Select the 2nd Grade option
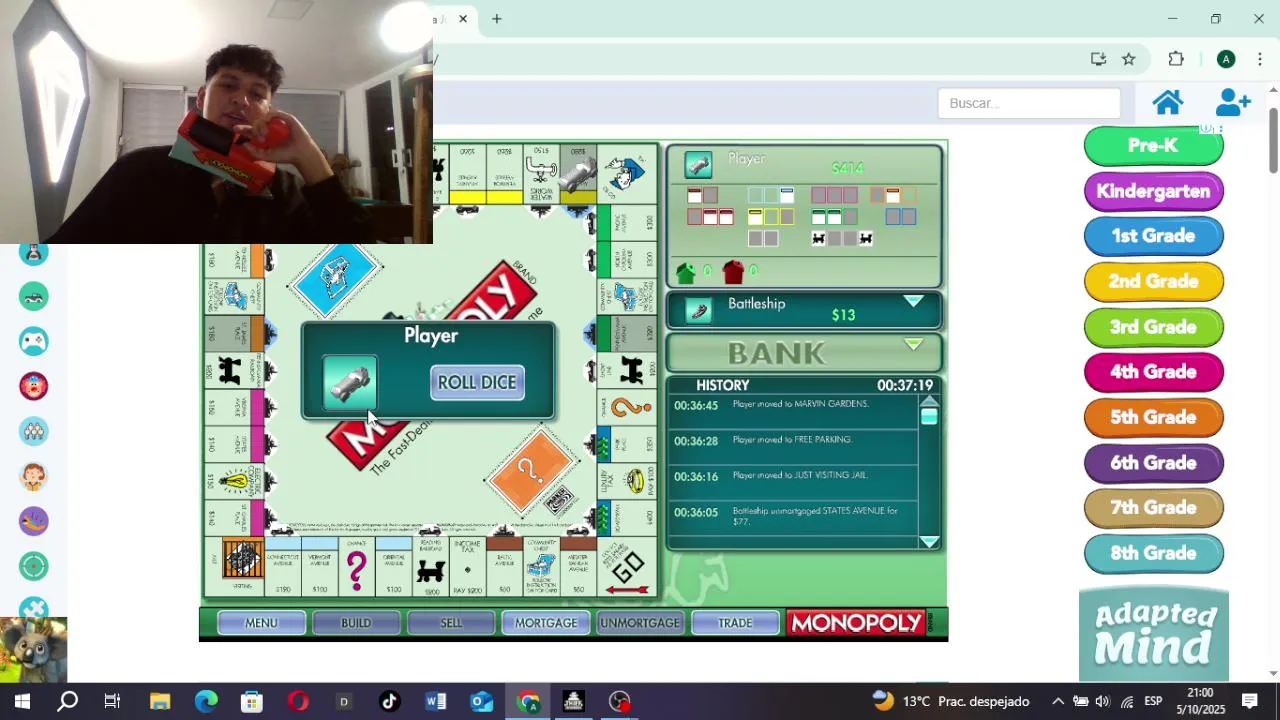 [x=1153, y=282]
